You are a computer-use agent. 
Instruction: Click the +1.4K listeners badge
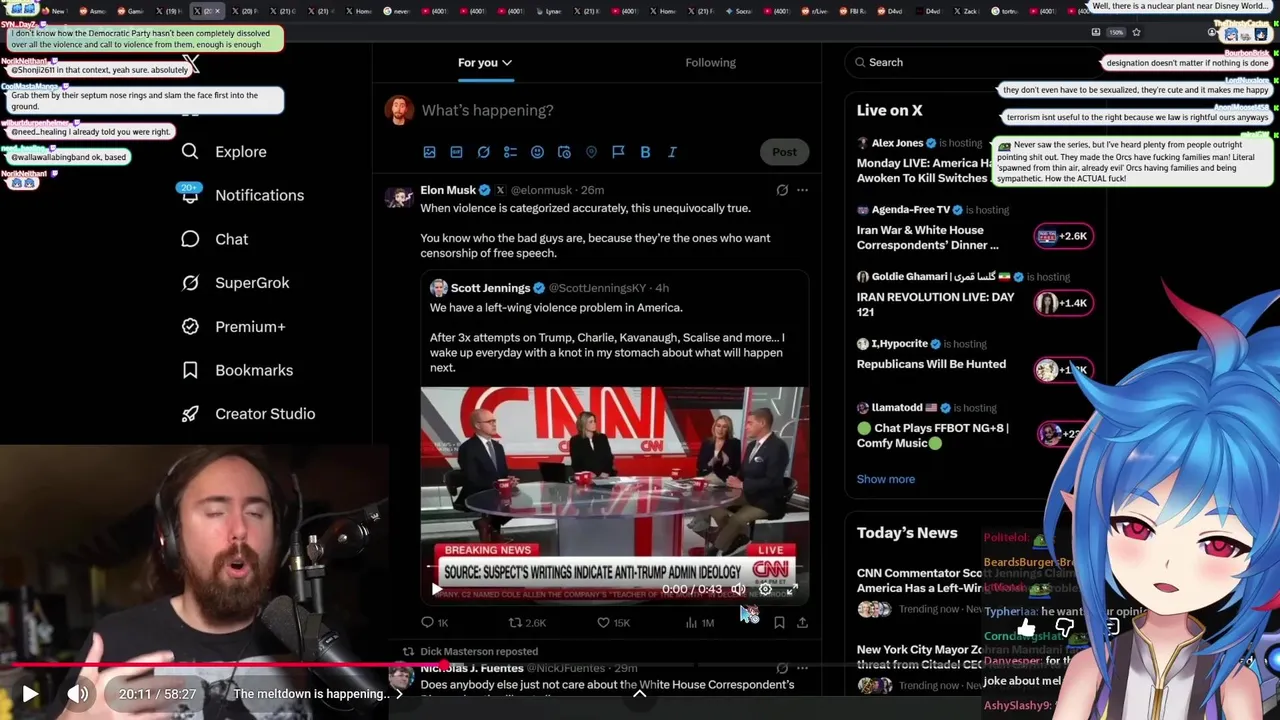point(1063,303)
